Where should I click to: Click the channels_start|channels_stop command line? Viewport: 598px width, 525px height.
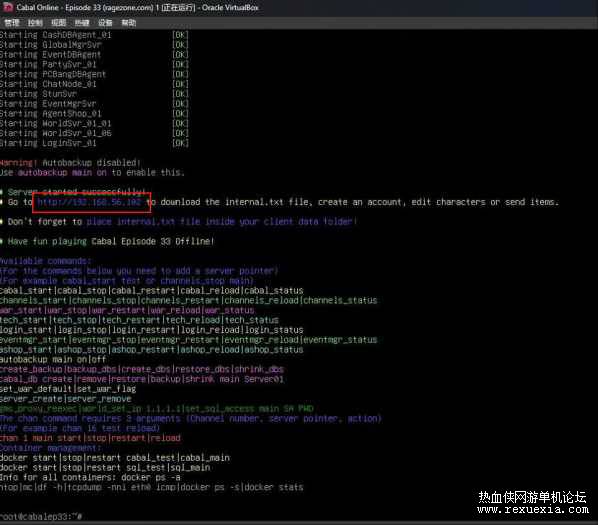click(188, 301)
